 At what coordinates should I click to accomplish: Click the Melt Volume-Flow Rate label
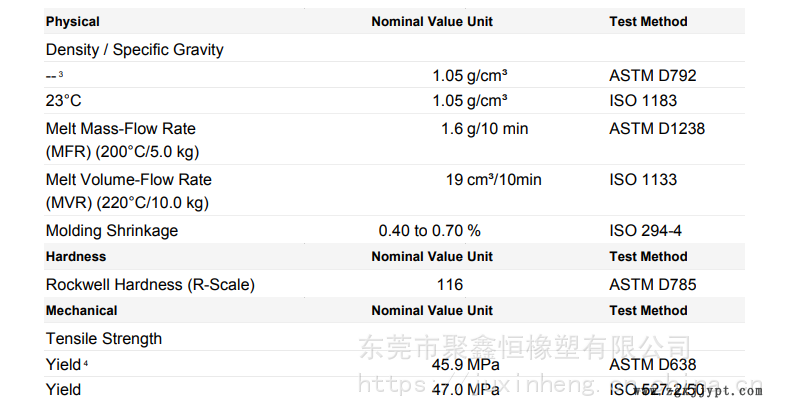pos(129,180)
